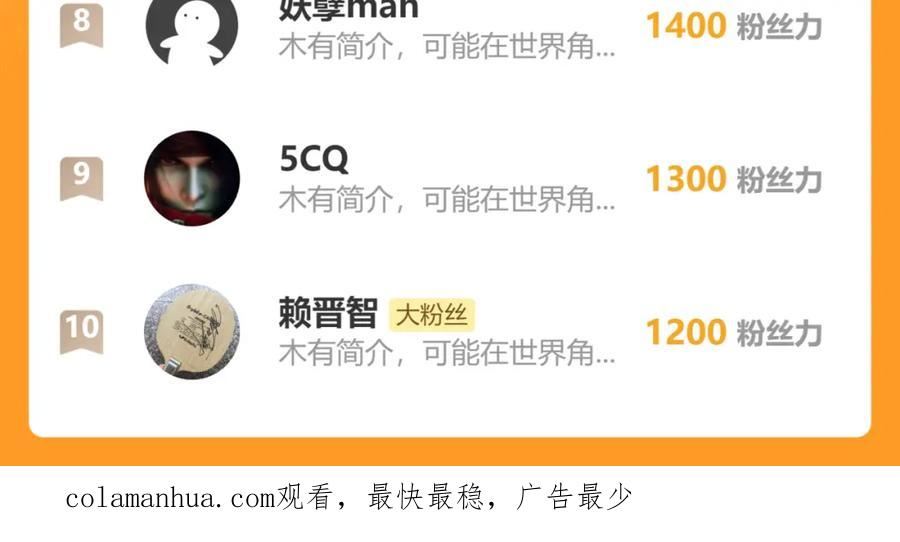Click the 大粉丝 badge tag
The image size is (900, 542).
click(432, 315)
